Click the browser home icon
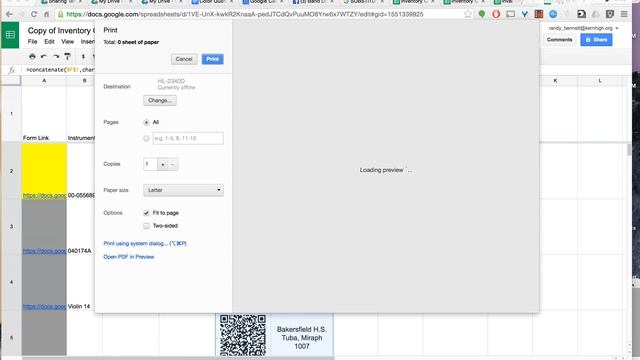Screen dimensions: 640x360 click(47, 14)
